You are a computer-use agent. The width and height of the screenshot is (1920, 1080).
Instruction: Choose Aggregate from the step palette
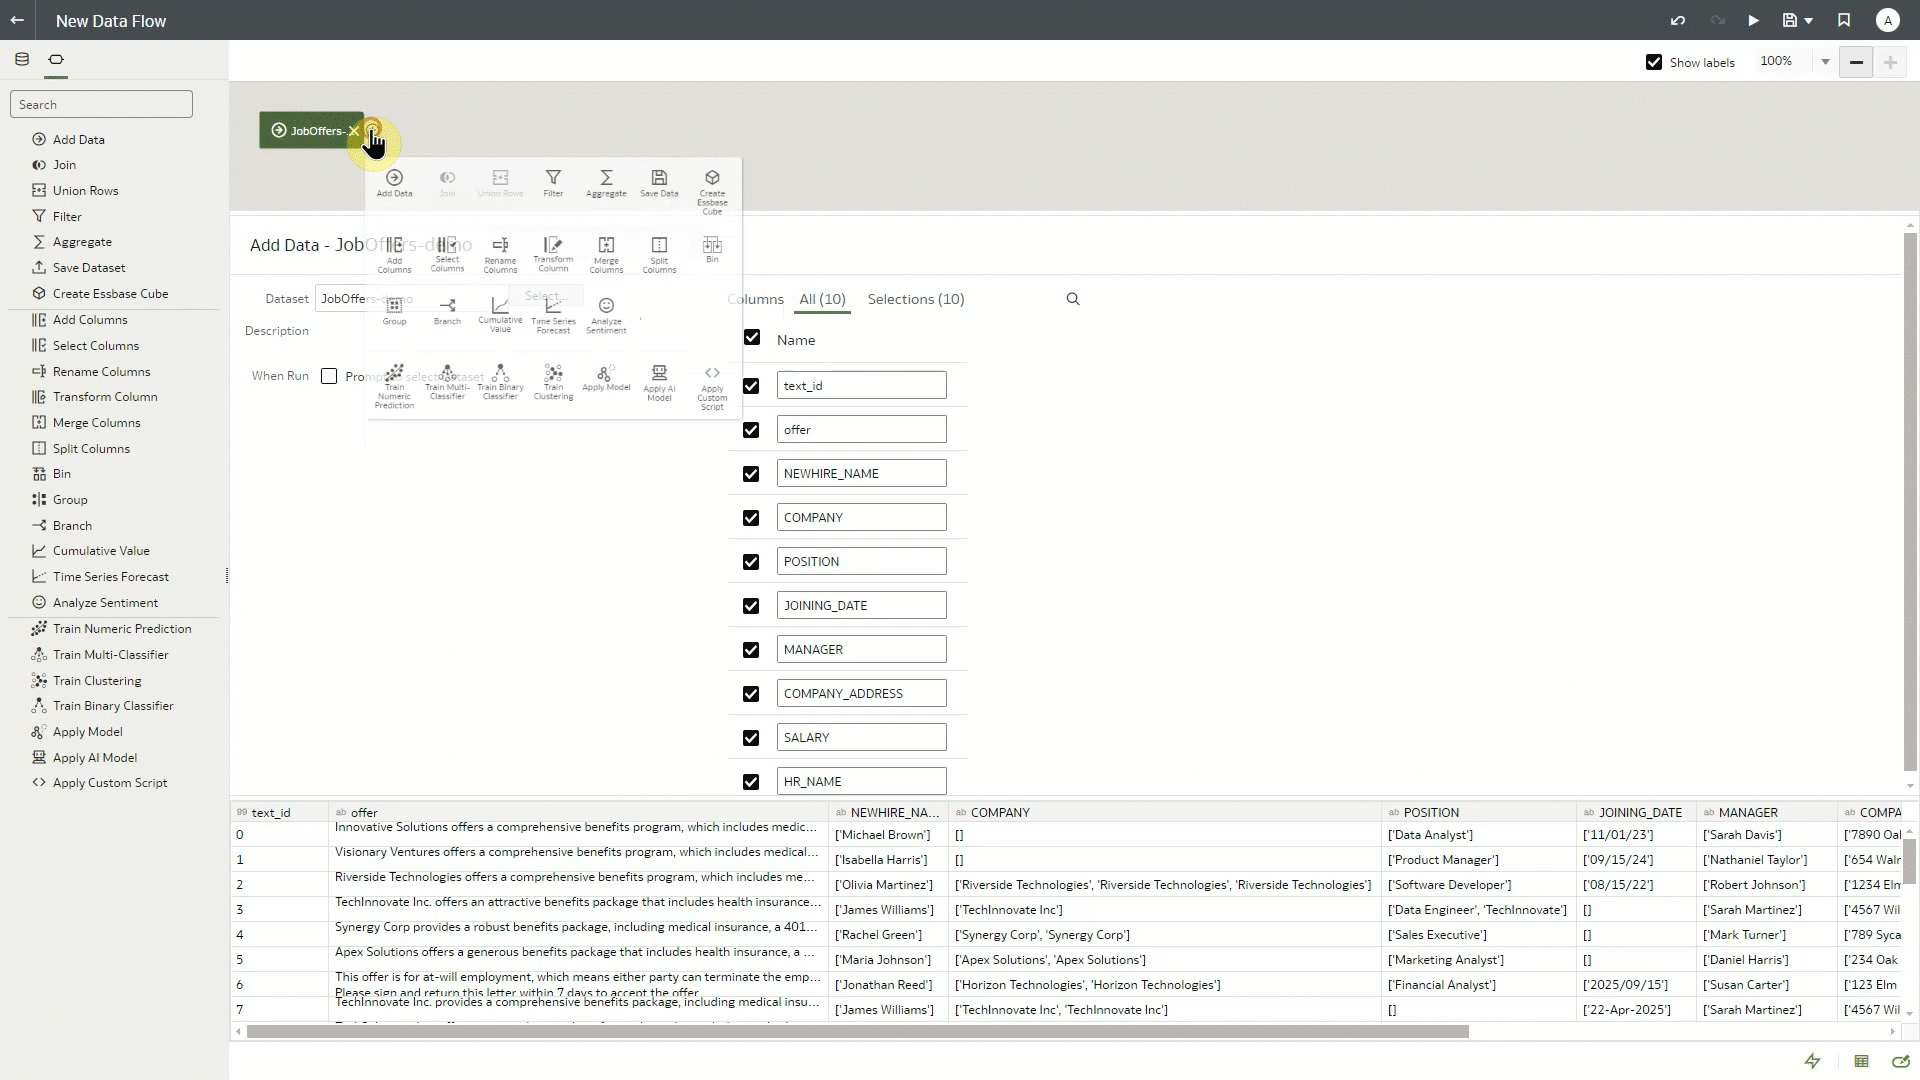click(606, 184)
